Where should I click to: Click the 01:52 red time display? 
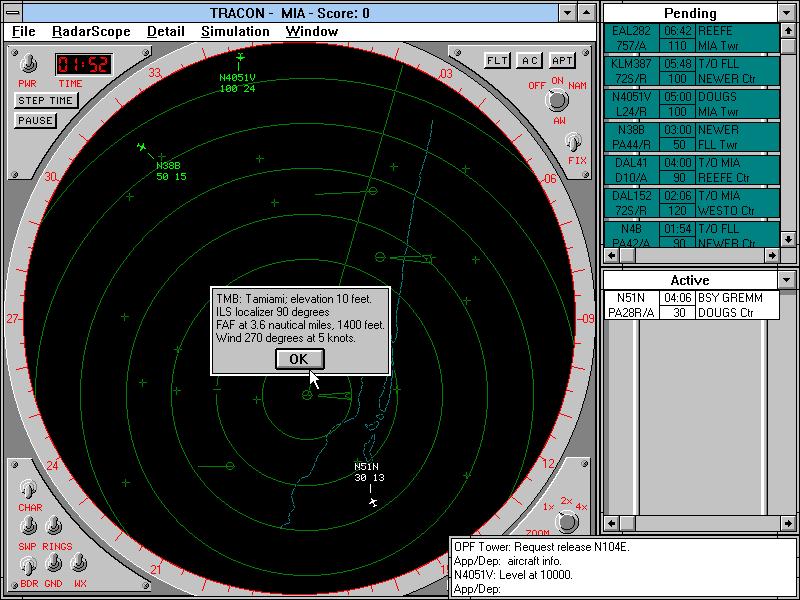(x=83, y=64)
